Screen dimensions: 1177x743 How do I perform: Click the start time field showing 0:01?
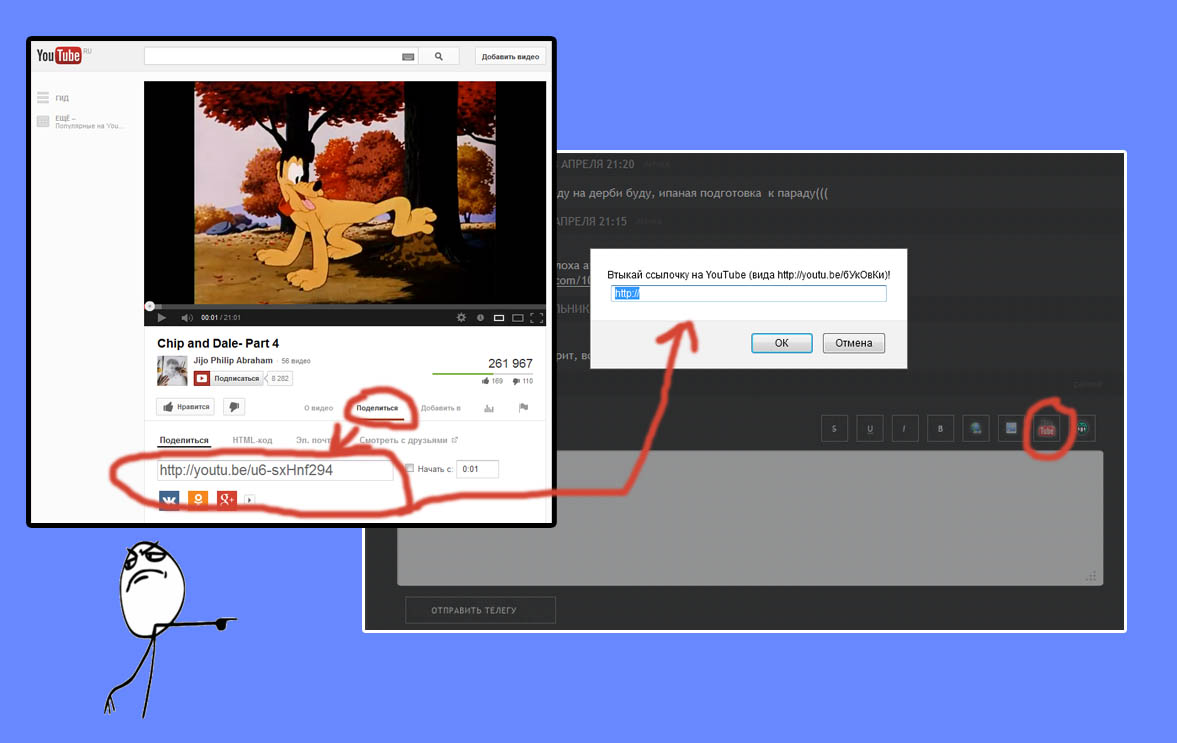coord(477,469)
